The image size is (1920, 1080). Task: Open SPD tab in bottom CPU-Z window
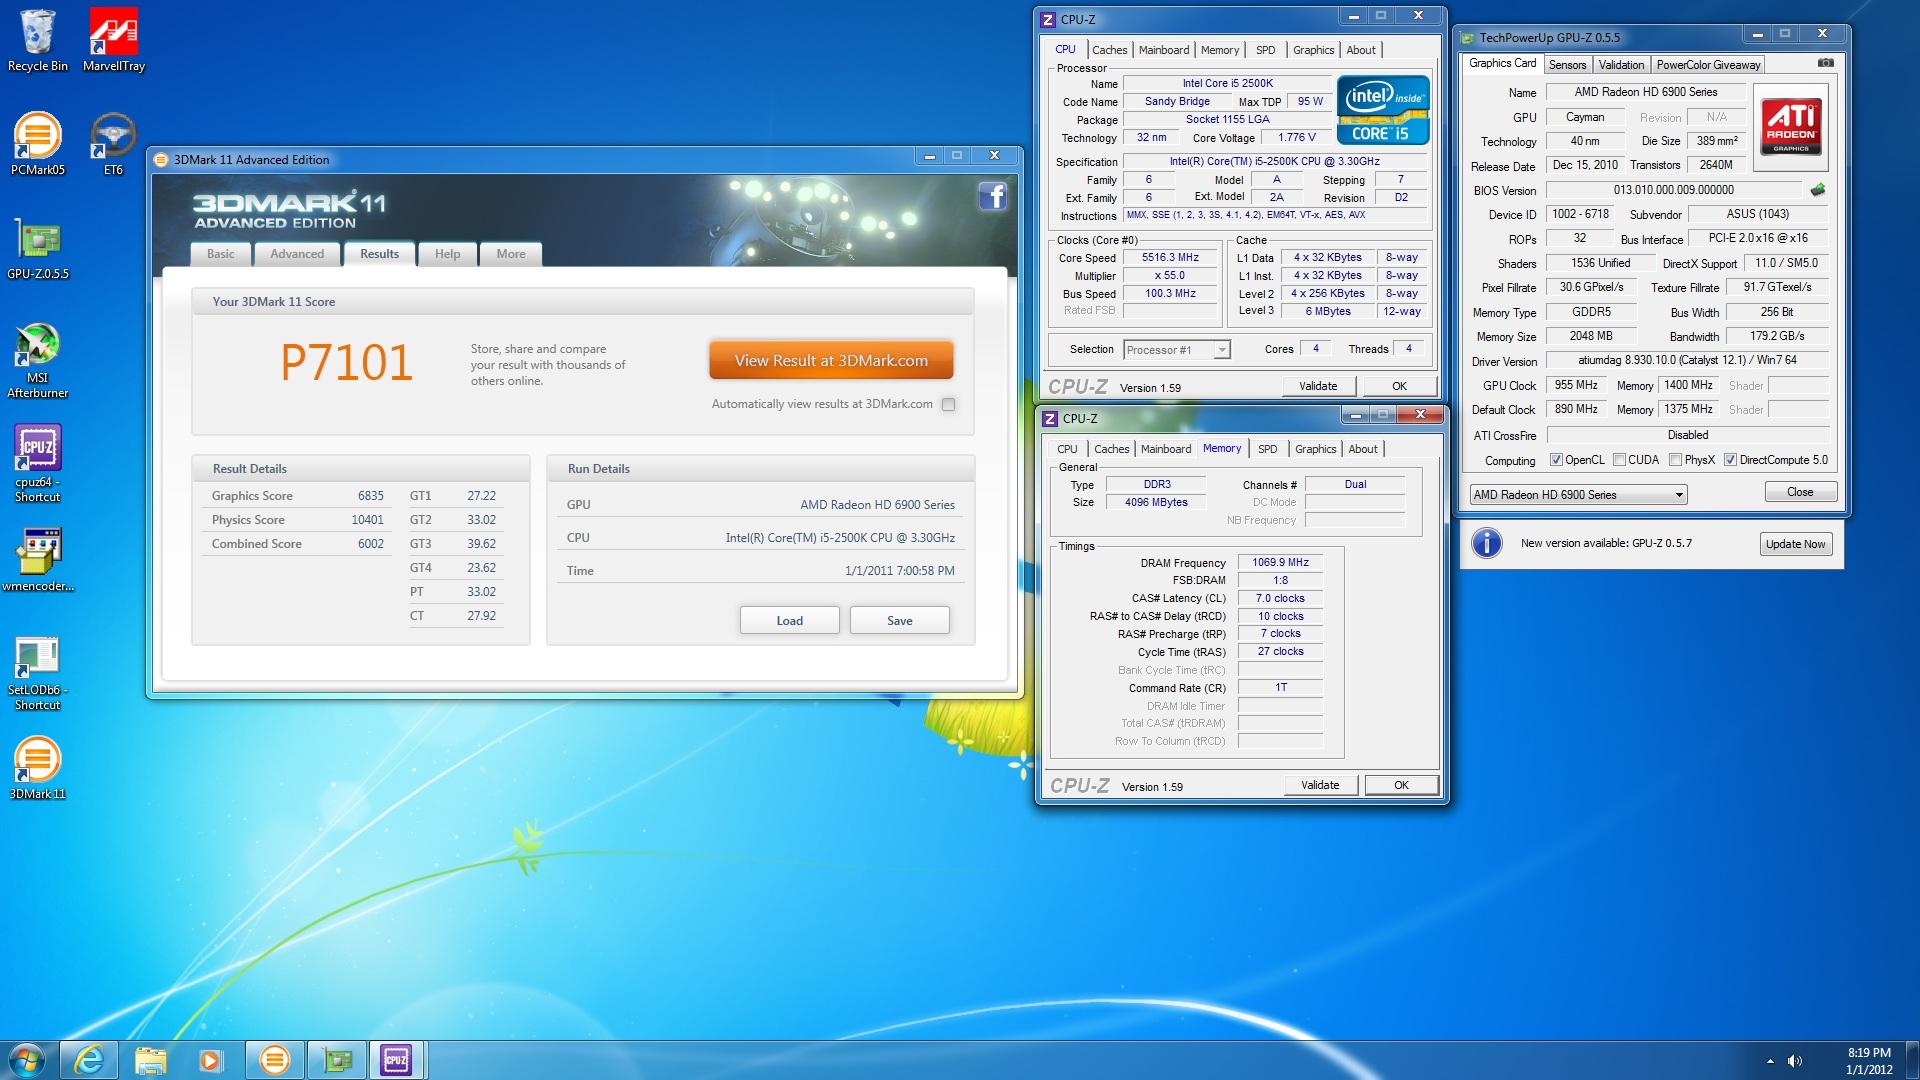[x=1267, y=449]
